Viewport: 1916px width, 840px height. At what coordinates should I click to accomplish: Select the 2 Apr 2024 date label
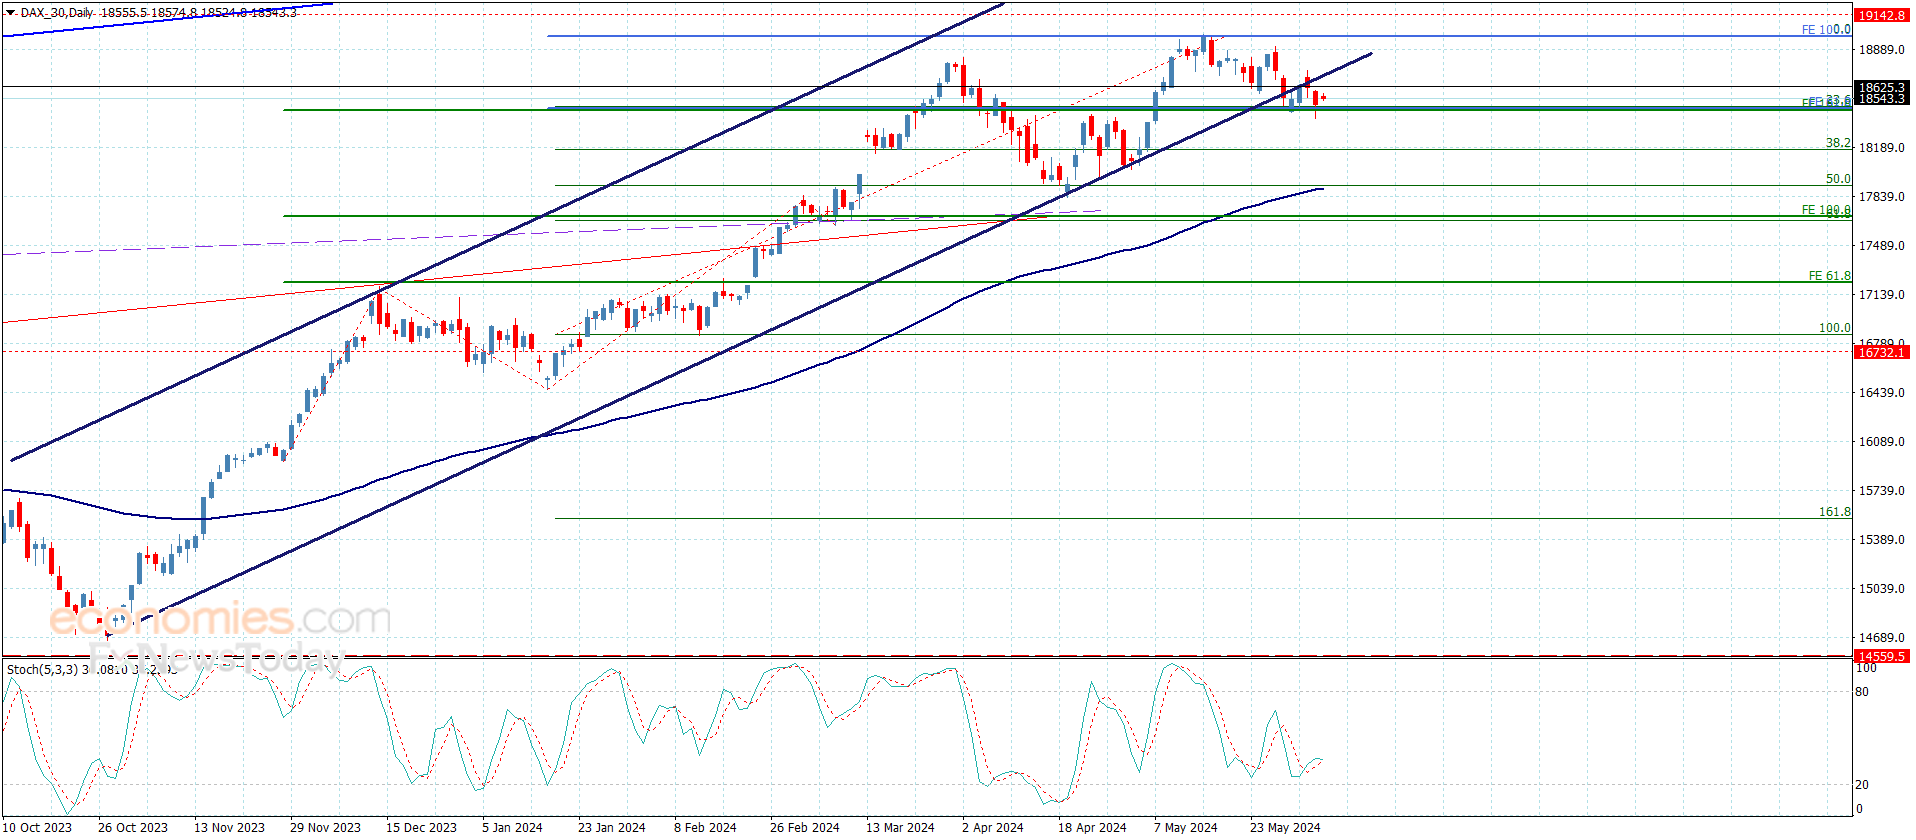click(993, 827)
